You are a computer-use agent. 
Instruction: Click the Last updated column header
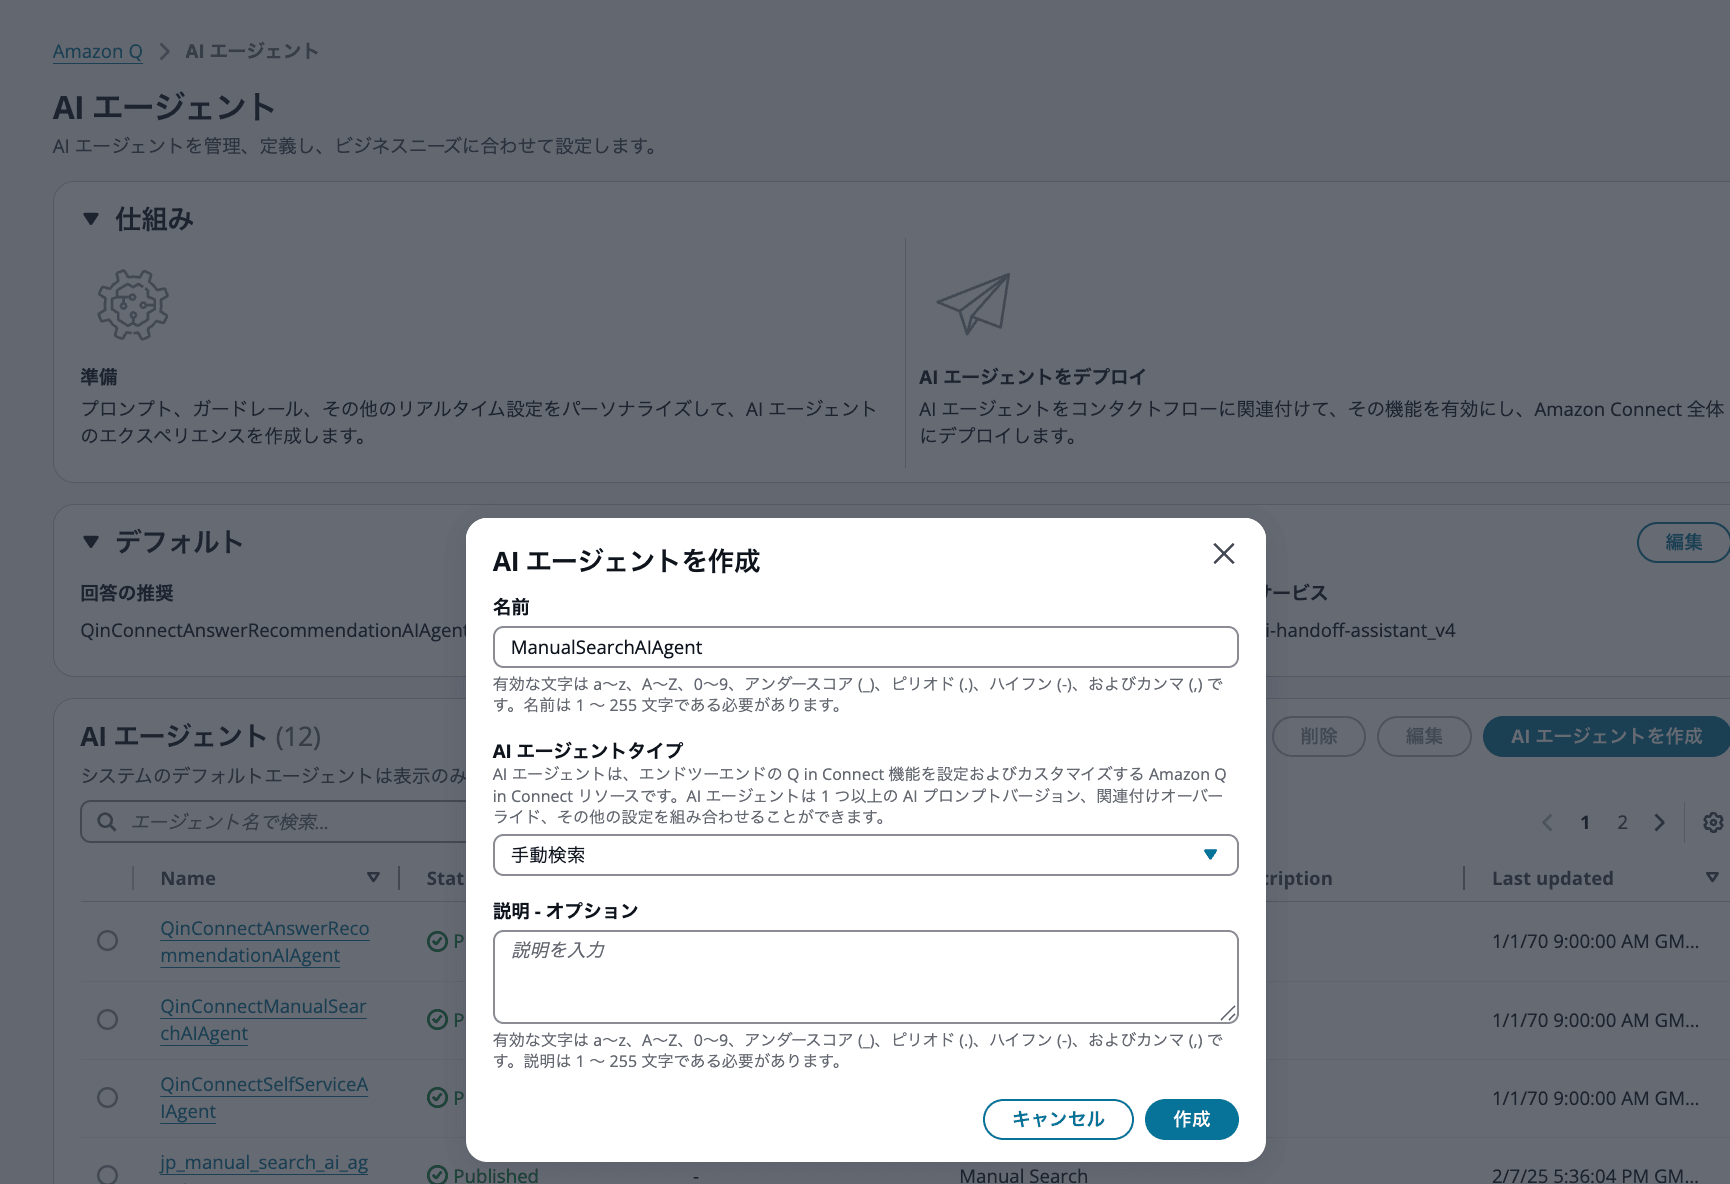coord(1552,878)
